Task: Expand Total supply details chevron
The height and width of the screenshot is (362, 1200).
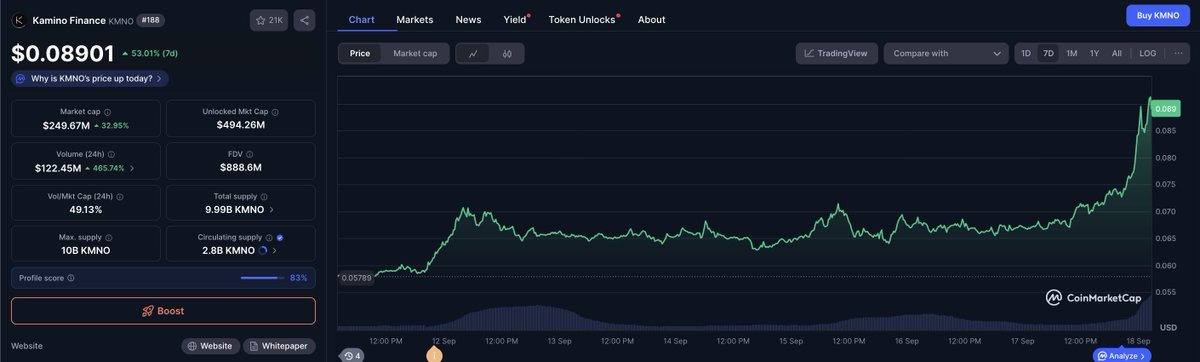Action: (272, 210)
